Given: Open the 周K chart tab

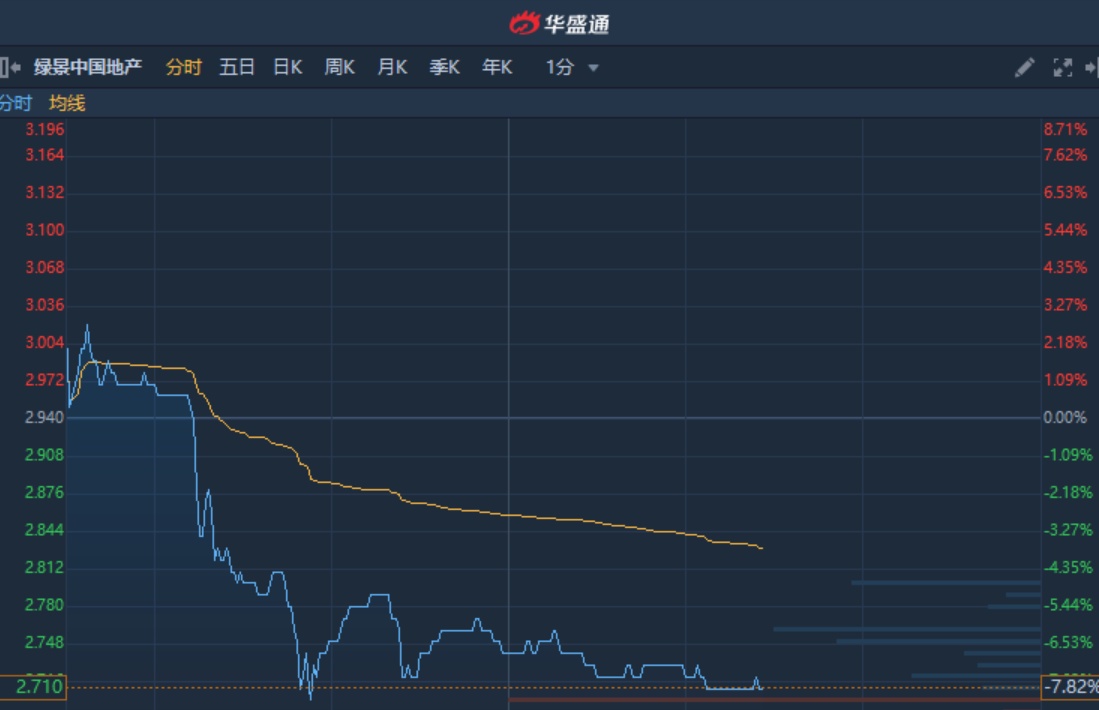Looking at the screenshot, I should pos(339,67).
